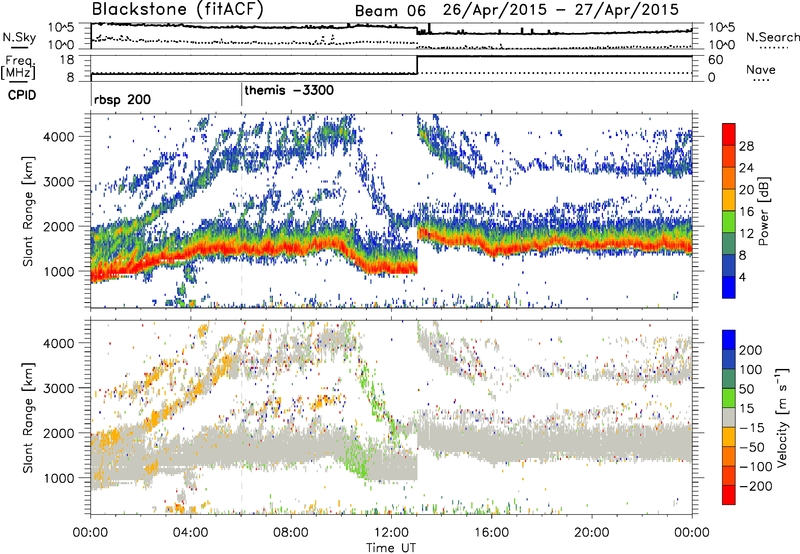Viewport: 800px width, 554px height.
Task: Click the 'Blackstone (fitACF)' title text
Action: coord(178,10)
